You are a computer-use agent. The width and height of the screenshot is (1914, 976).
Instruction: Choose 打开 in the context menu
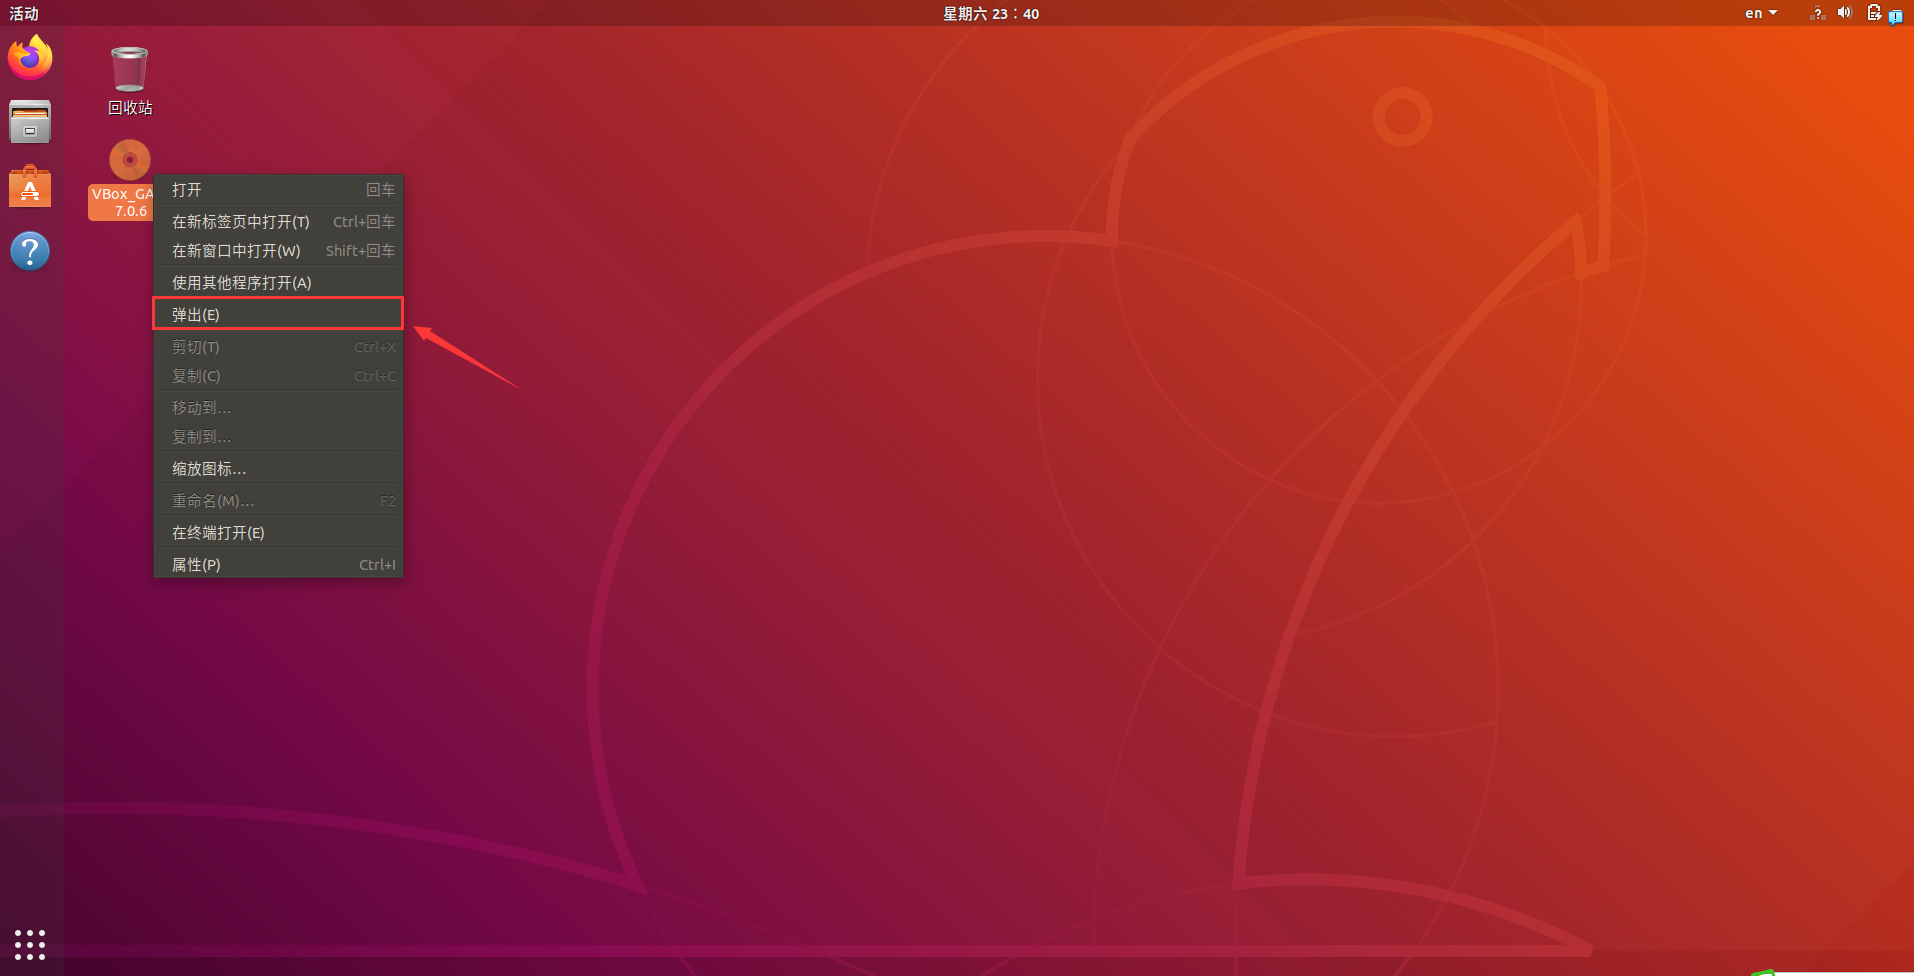(x=278, y=190)
